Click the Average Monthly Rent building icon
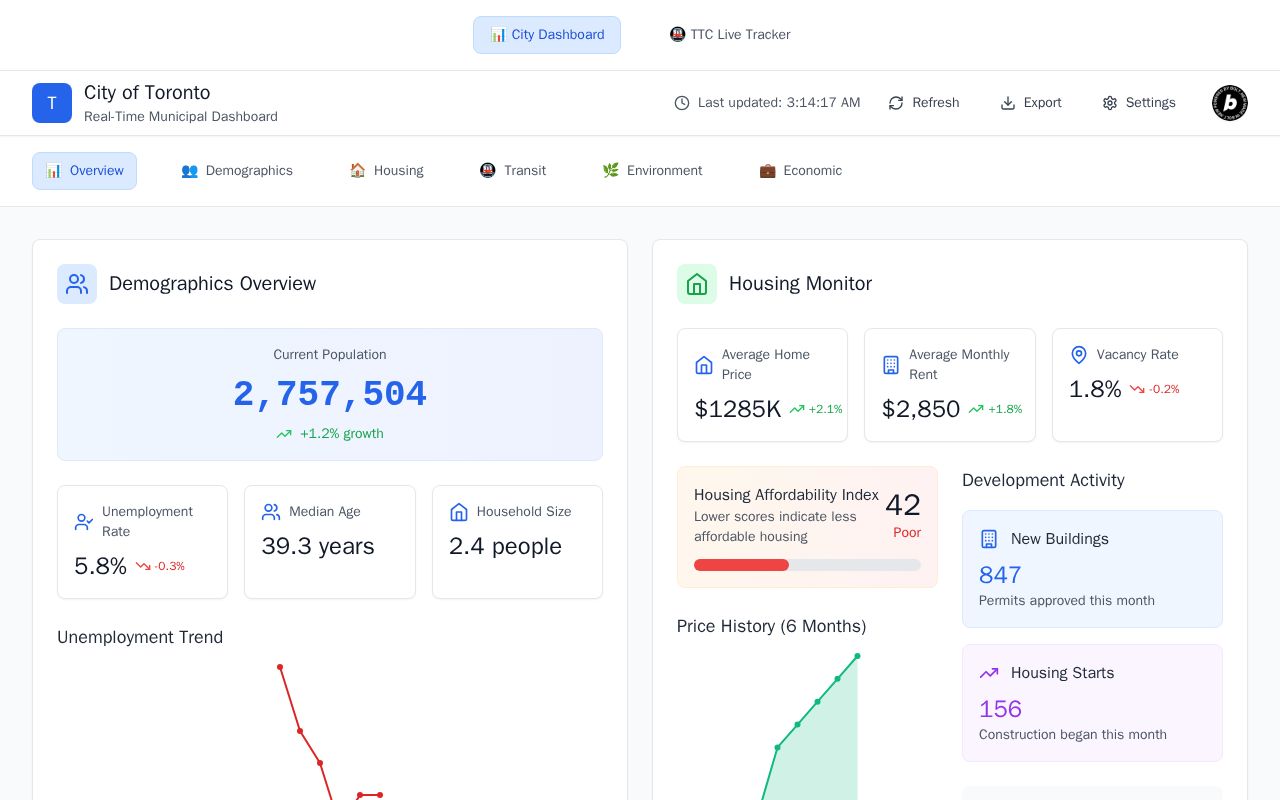This screenshot has height=800, width=1280. coord(891,365)
